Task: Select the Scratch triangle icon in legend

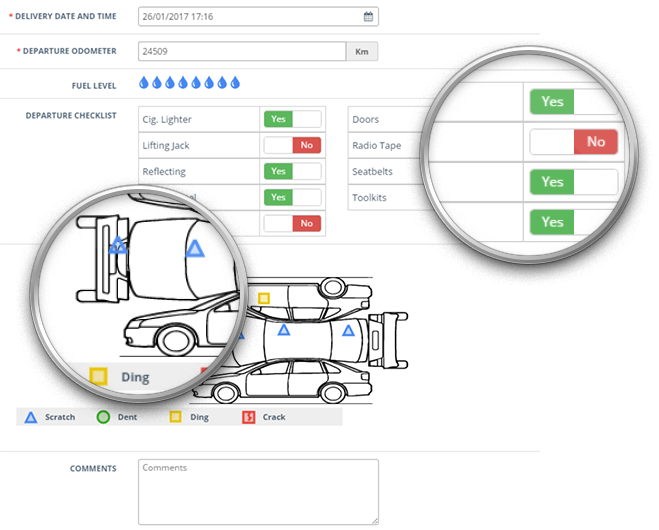Action: (x=31, y=417)
